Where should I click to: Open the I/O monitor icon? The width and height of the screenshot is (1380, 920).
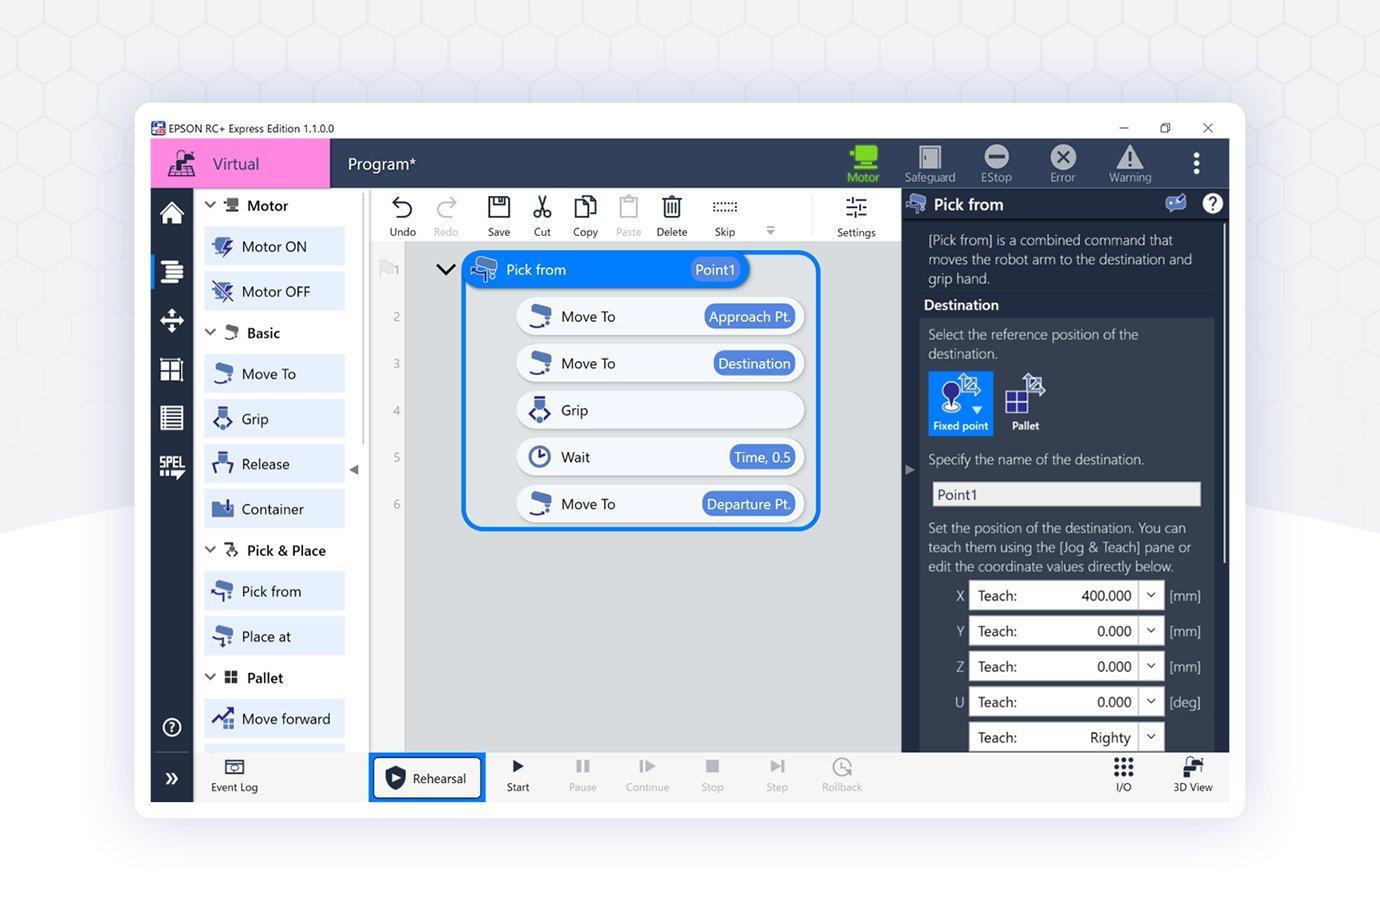click(1123, 774)
